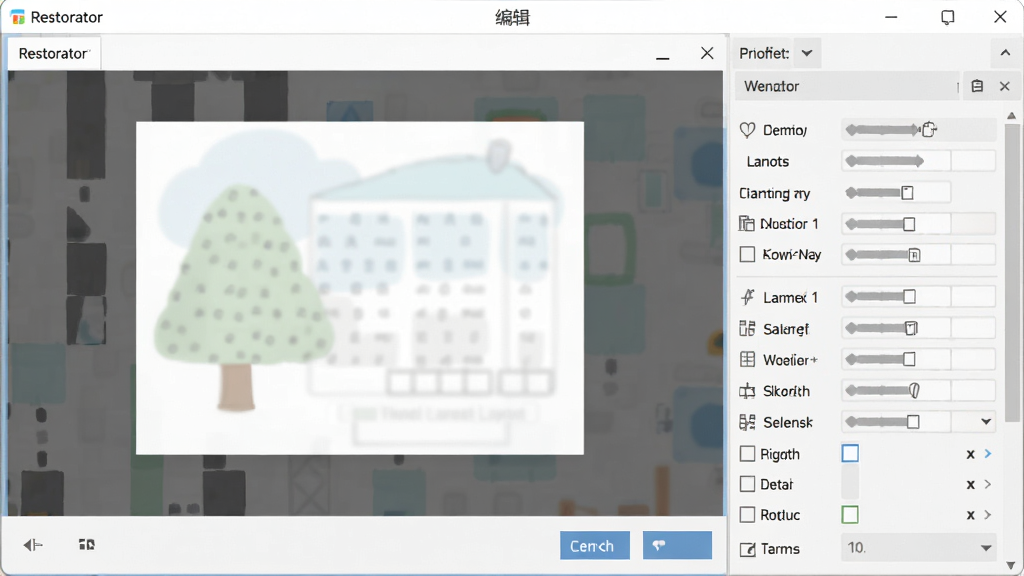
Task: Tick the Detai checkbox
Action: coord(747,484)
